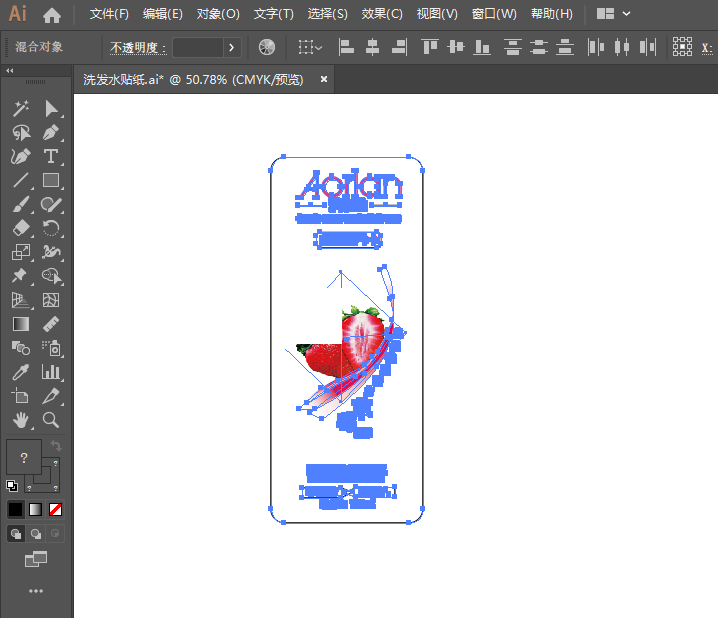Image resolution: width=718 pixels, height=618 pixels.
Task: Activate the Zoom tool
Action: (x=51, y=419)
